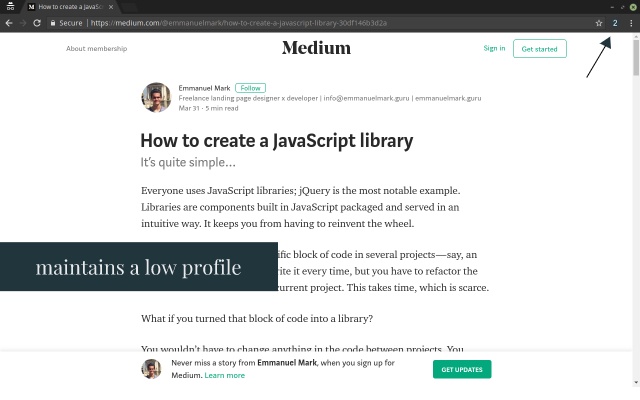The image size is (640, 400).
Task: Bookmark page with the star icon
Action: click(x=599, y=23)
